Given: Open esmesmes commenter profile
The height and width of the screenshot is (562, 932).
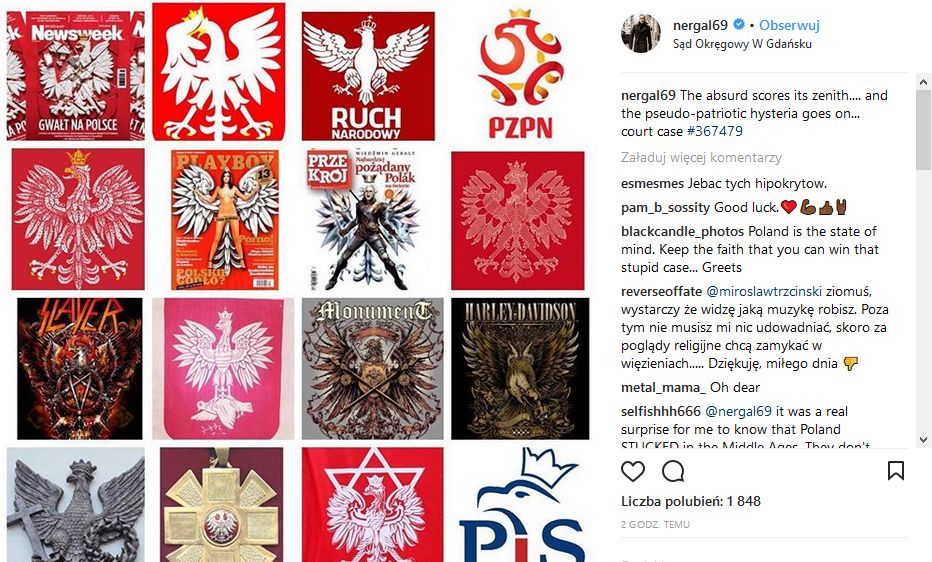Looking at the screenshot, I should (x=653, y=184).
